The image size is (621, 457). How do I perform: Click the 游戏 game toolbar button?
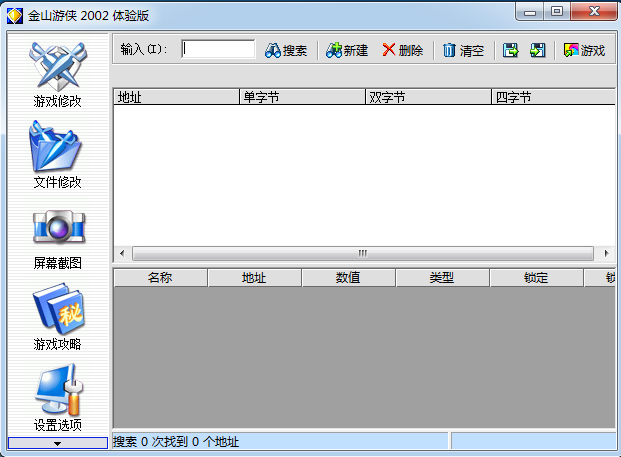[x=584, y=50]
